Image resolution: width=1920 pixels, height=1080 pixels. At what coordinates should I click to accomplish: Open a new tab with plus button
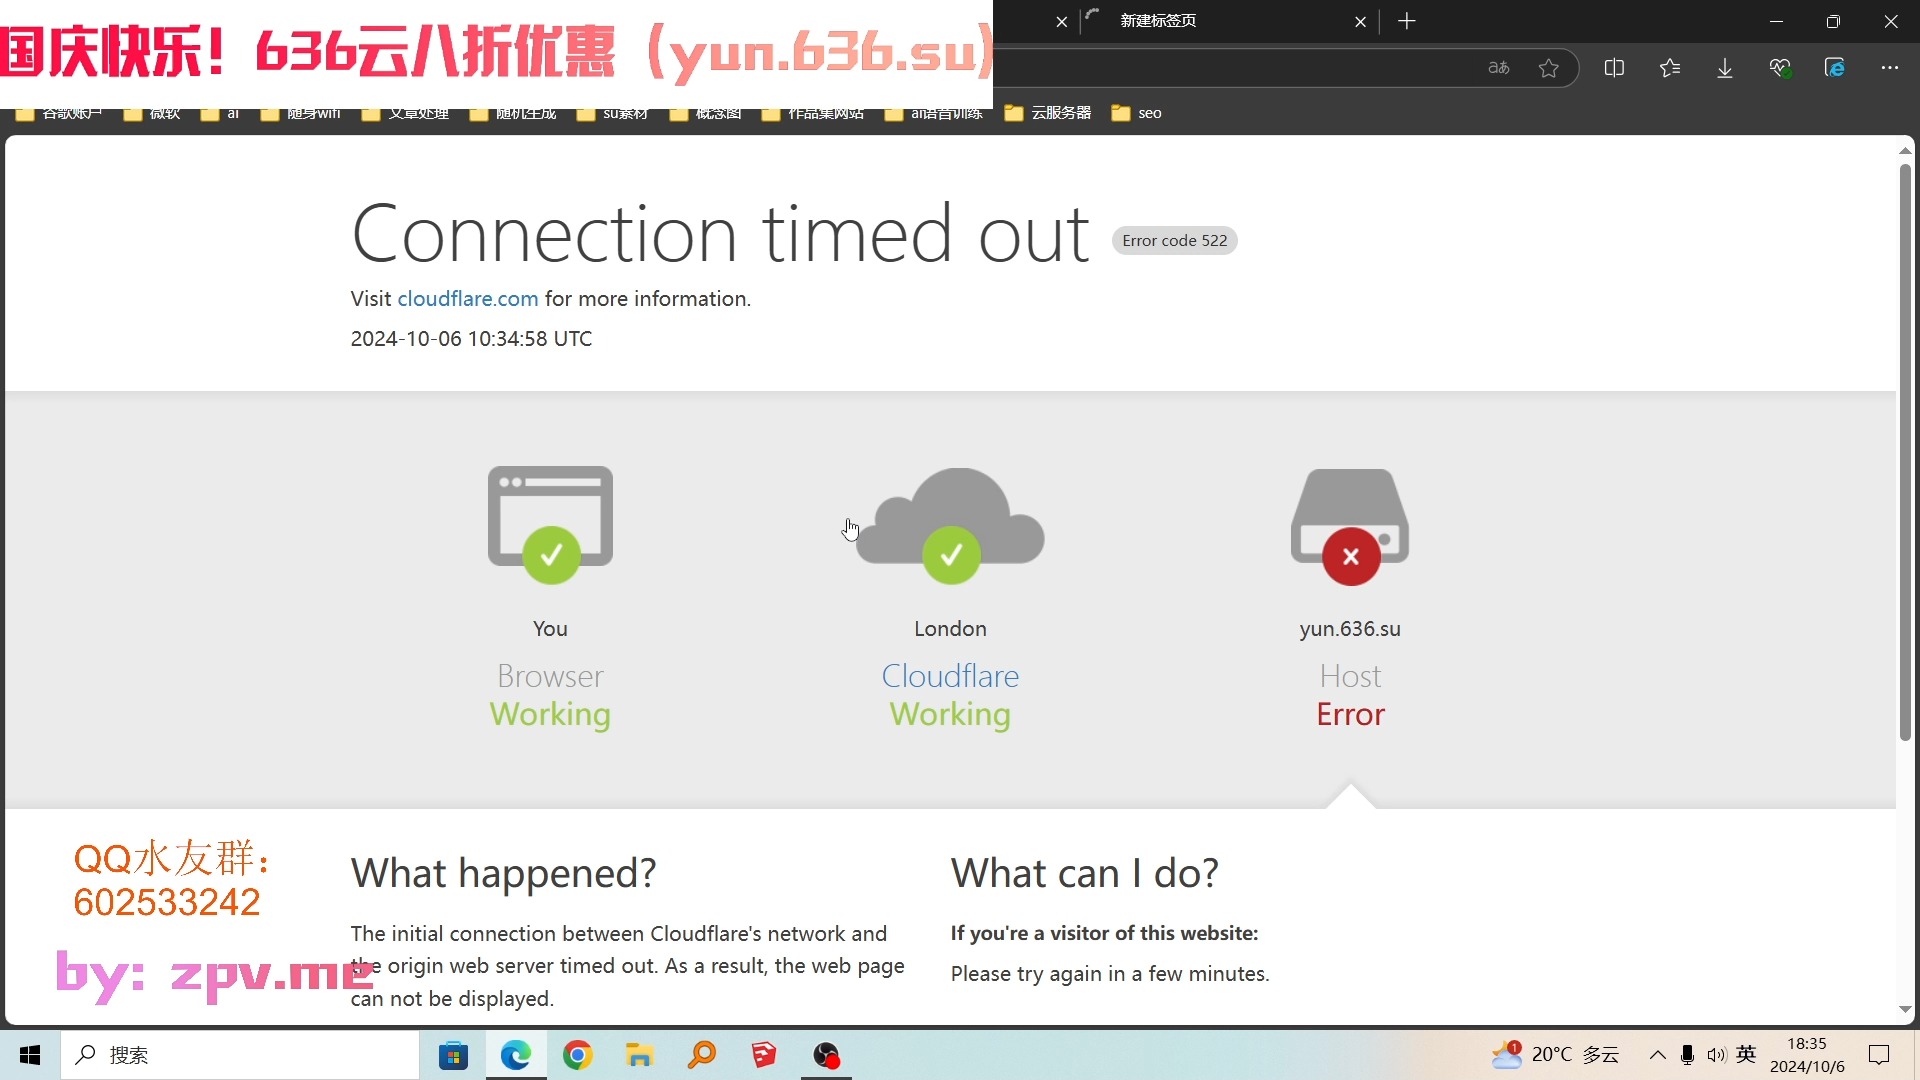click(1407, 21)
